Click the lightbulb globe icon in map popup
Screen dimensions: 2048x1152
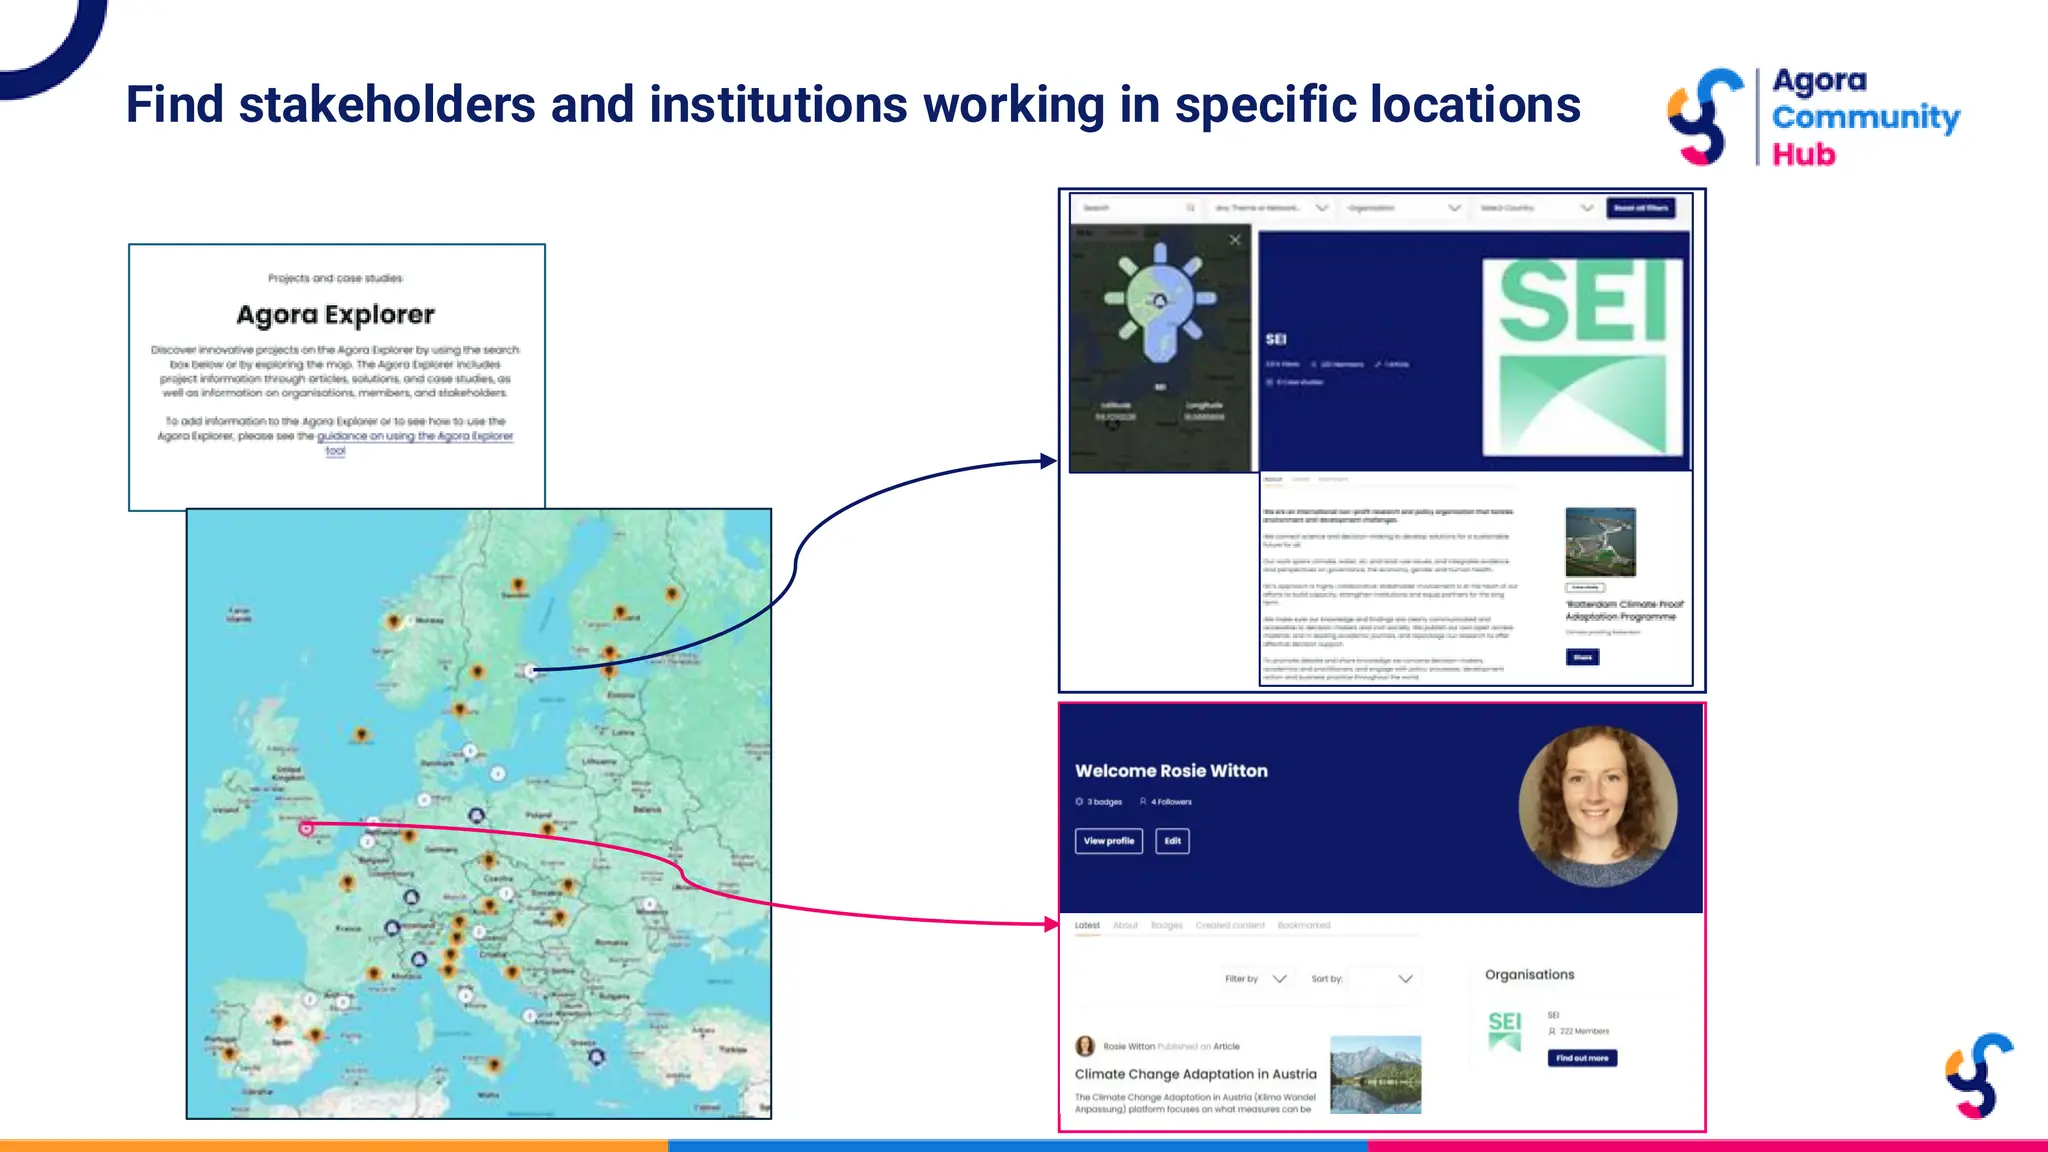(x=1160, y=301)
